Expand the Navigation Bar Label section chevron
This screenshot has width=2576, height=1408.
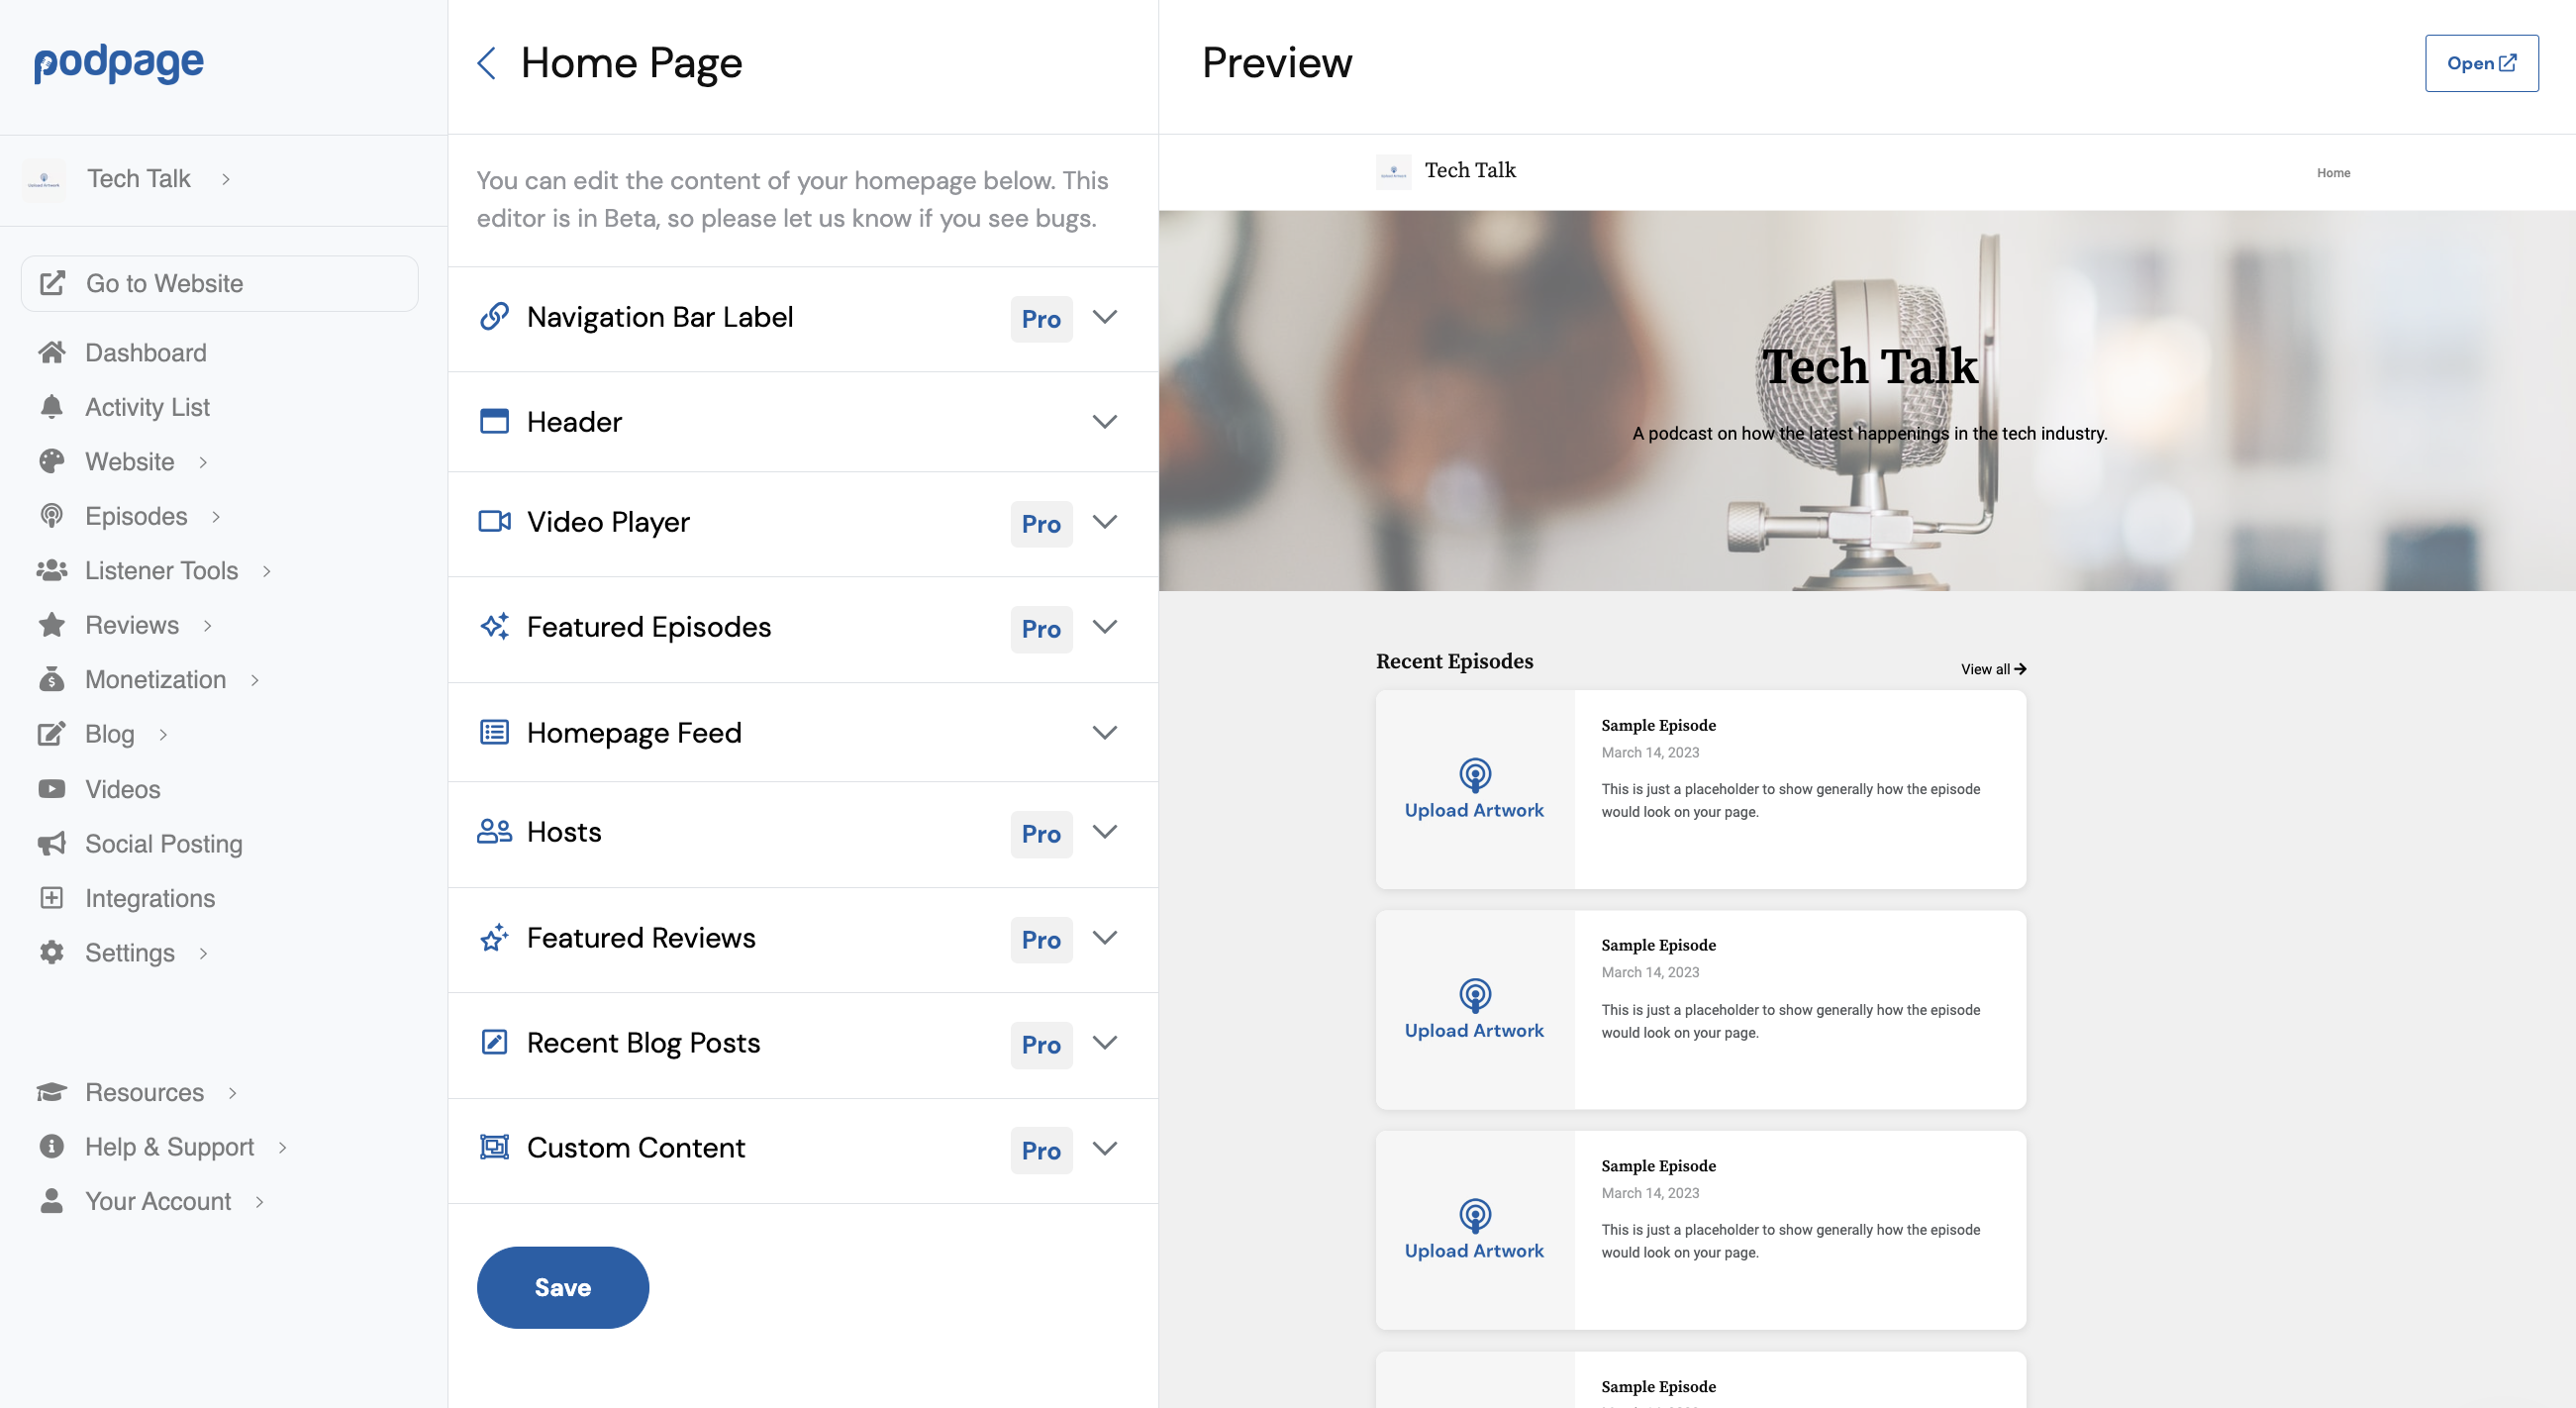pyautogui.click(x=1105, y=317)
